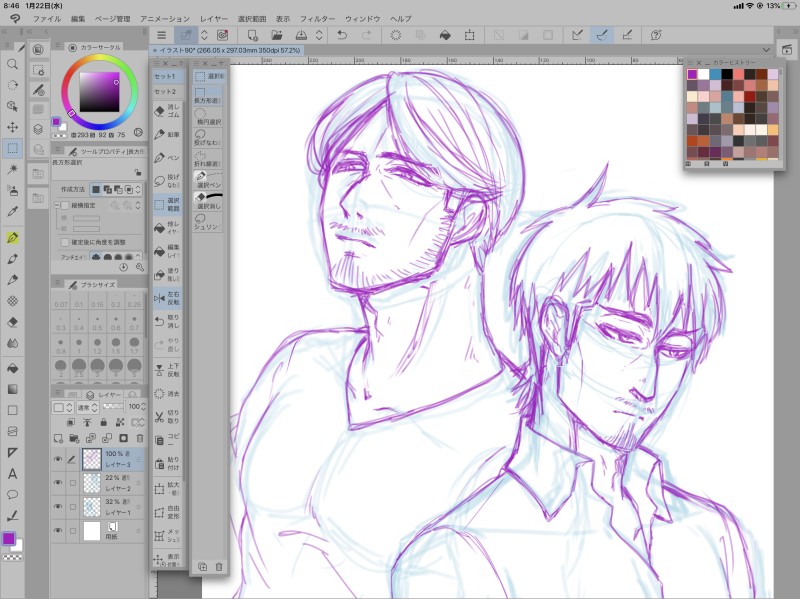Click the 上下反転 flip vertical button

click(167, 370)
